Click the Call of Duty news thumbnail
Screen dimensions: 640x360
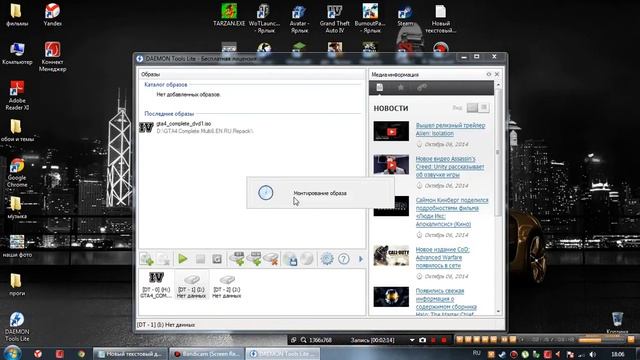pyautogui.click(x=391, y=255)
